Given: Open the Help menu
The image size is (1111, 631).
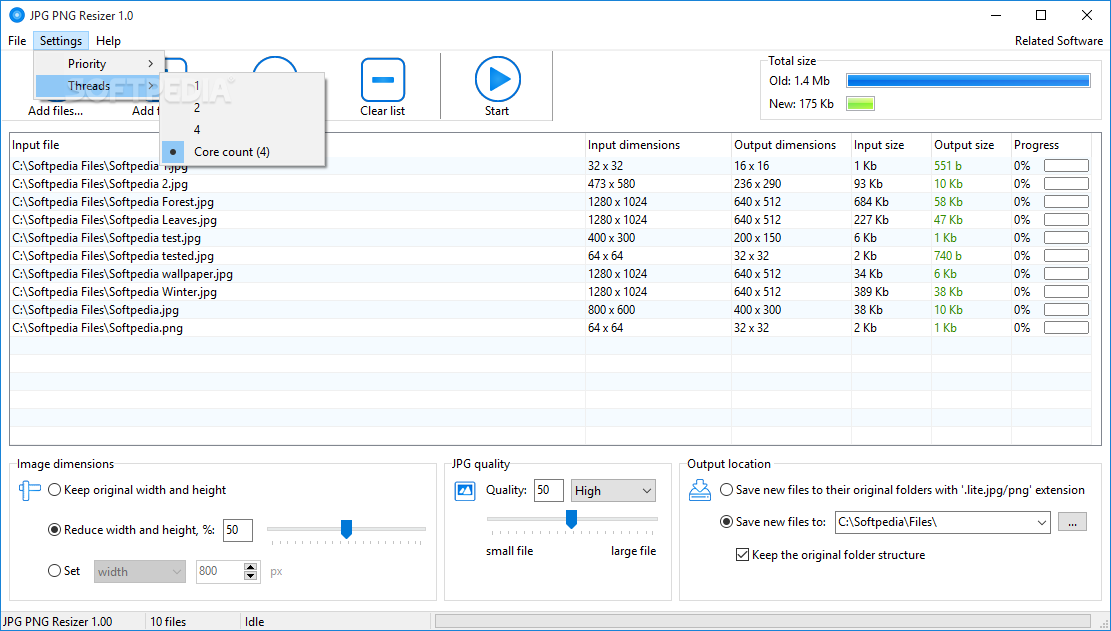Looking at the screenshot, I should pos(108,40).
